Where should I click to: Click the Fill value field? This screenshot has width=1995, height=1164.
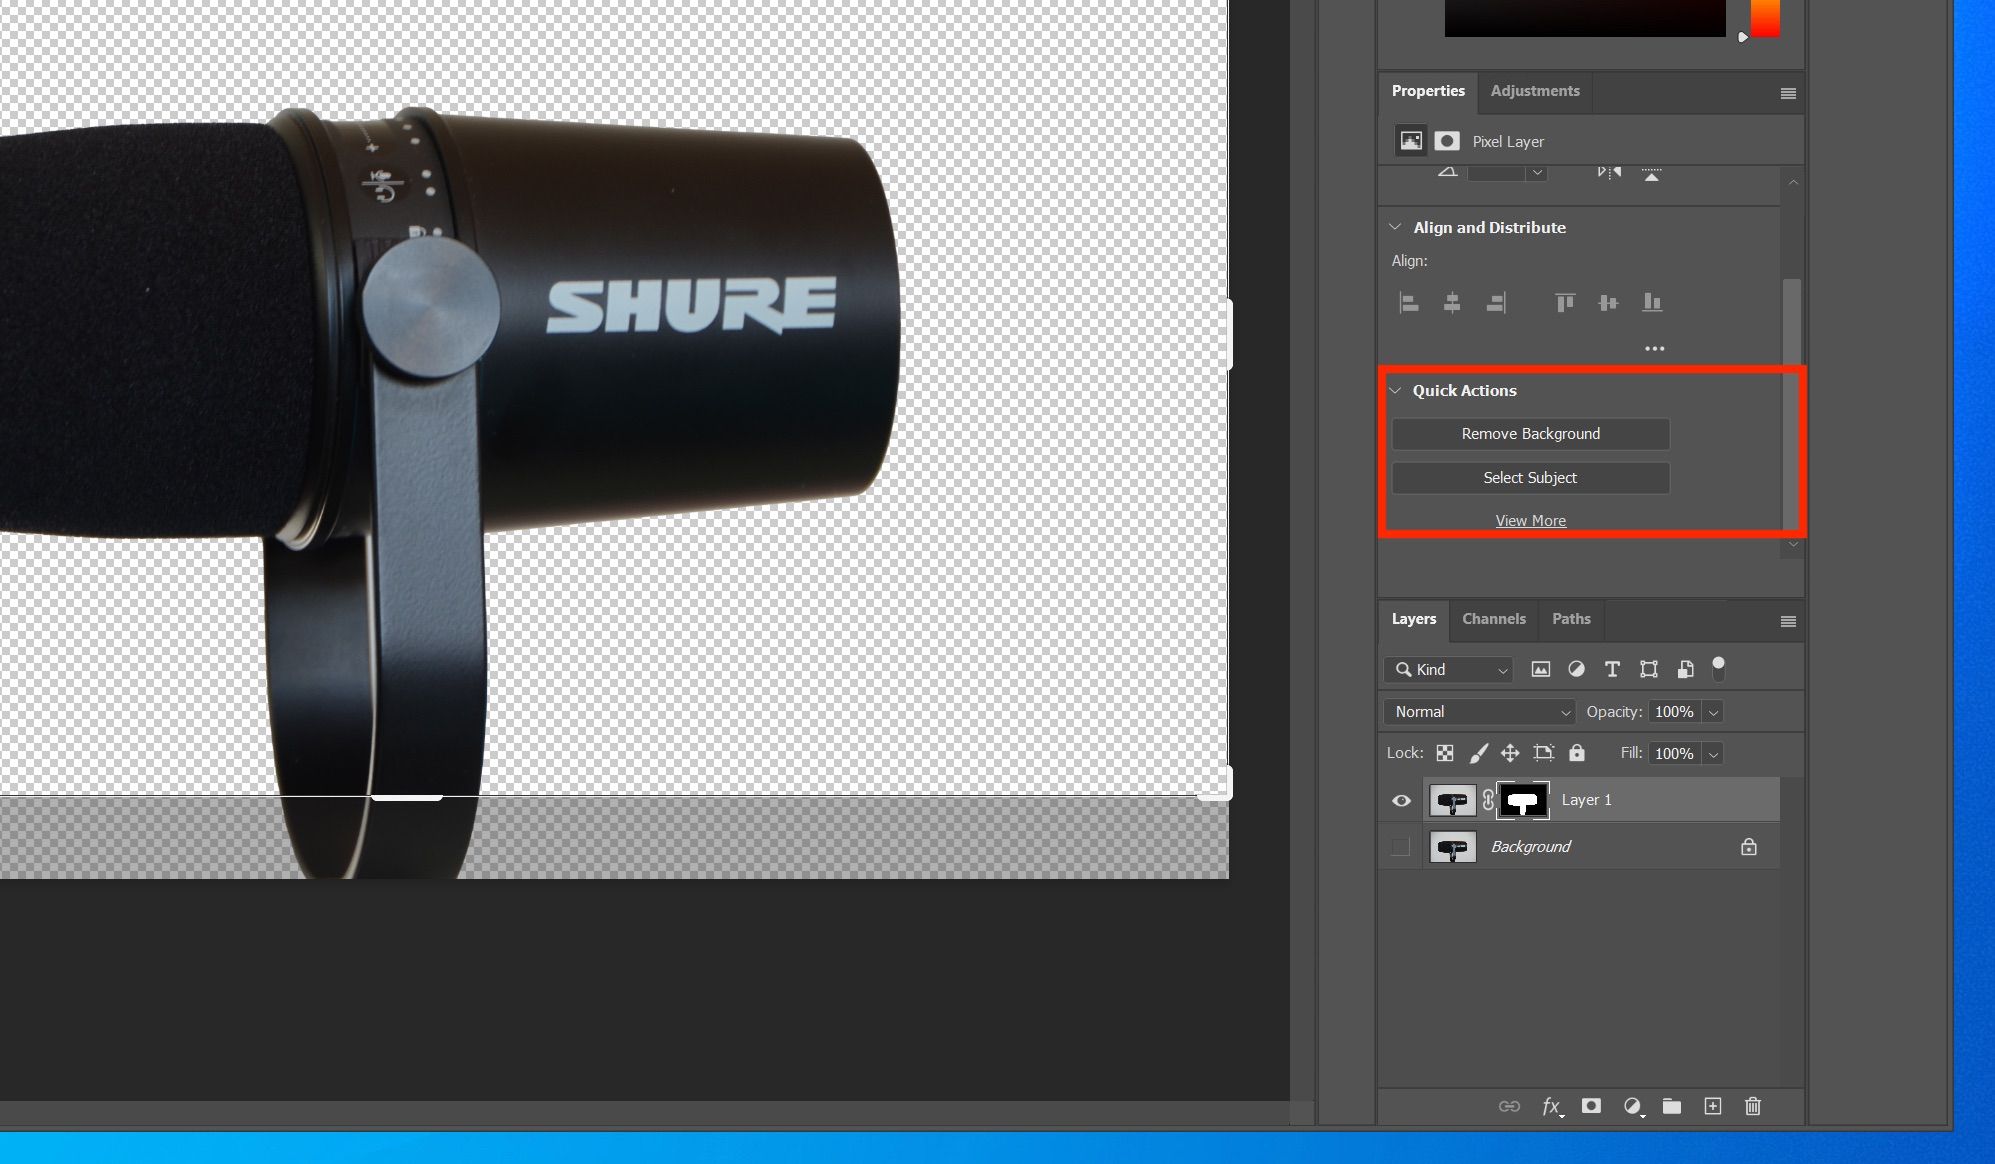[x=1675, y=754]
